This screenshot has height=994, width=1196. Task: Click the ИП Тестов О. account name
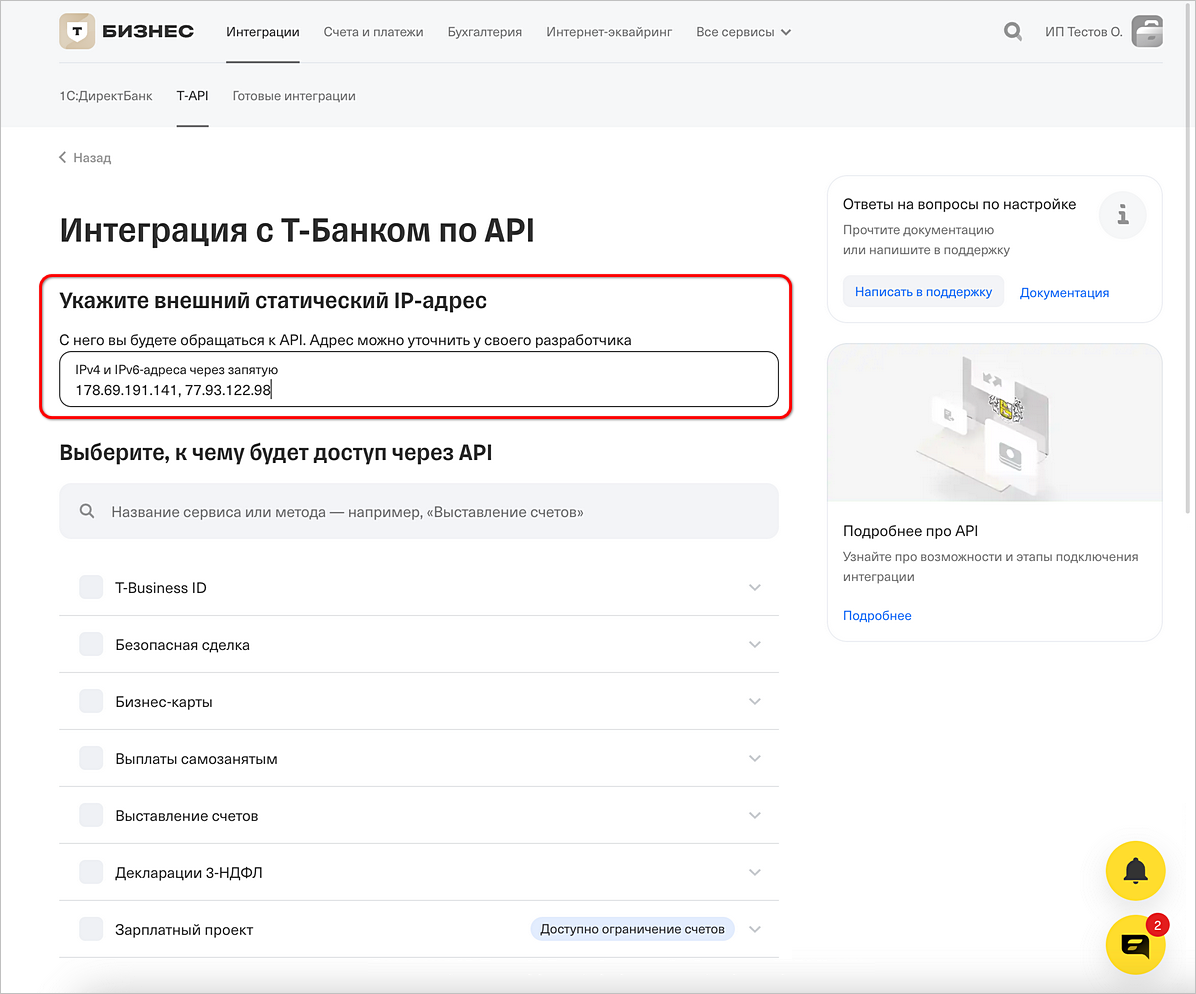point(1083,32)
